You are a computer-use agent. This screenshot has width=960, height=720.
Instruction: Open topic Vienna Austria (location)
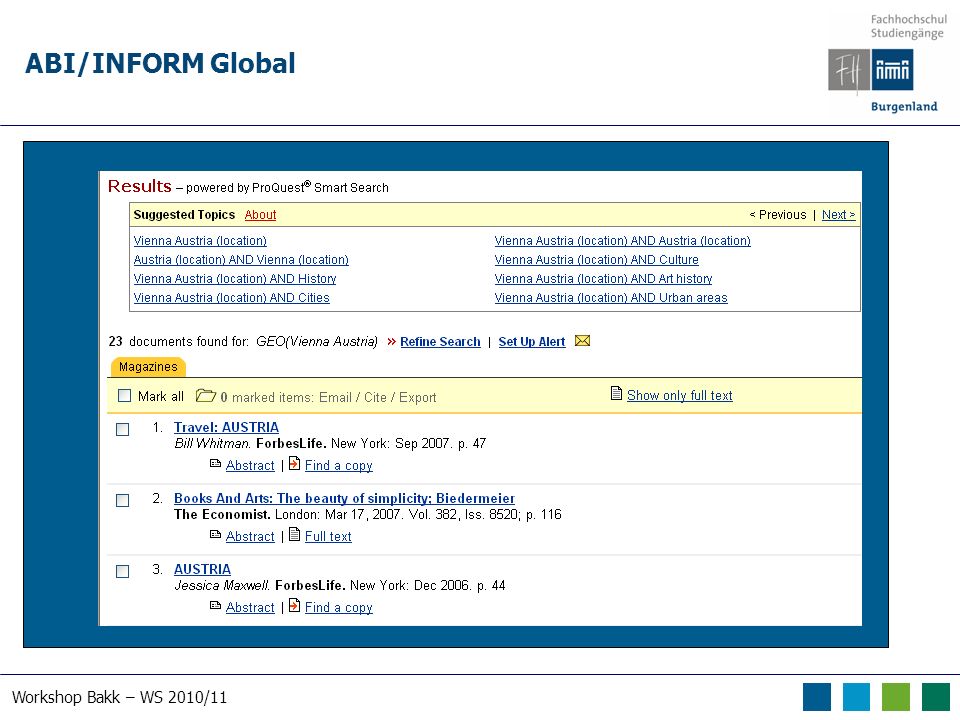(200, 241)
